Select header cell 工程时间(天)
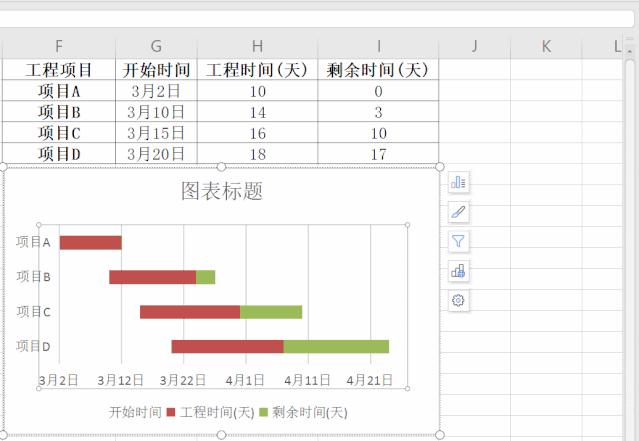The height and width of the screenshot is (441, 639). [x=258, y=70]
